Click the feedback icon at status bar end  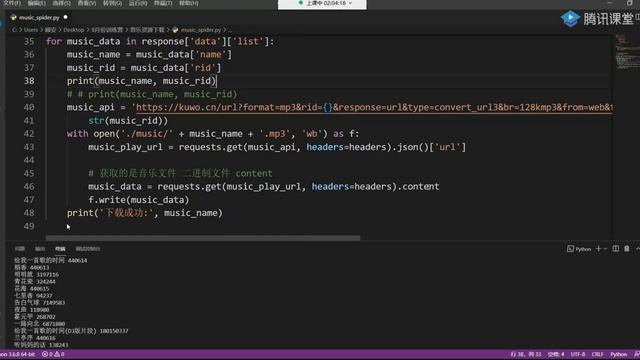(637, 354)
